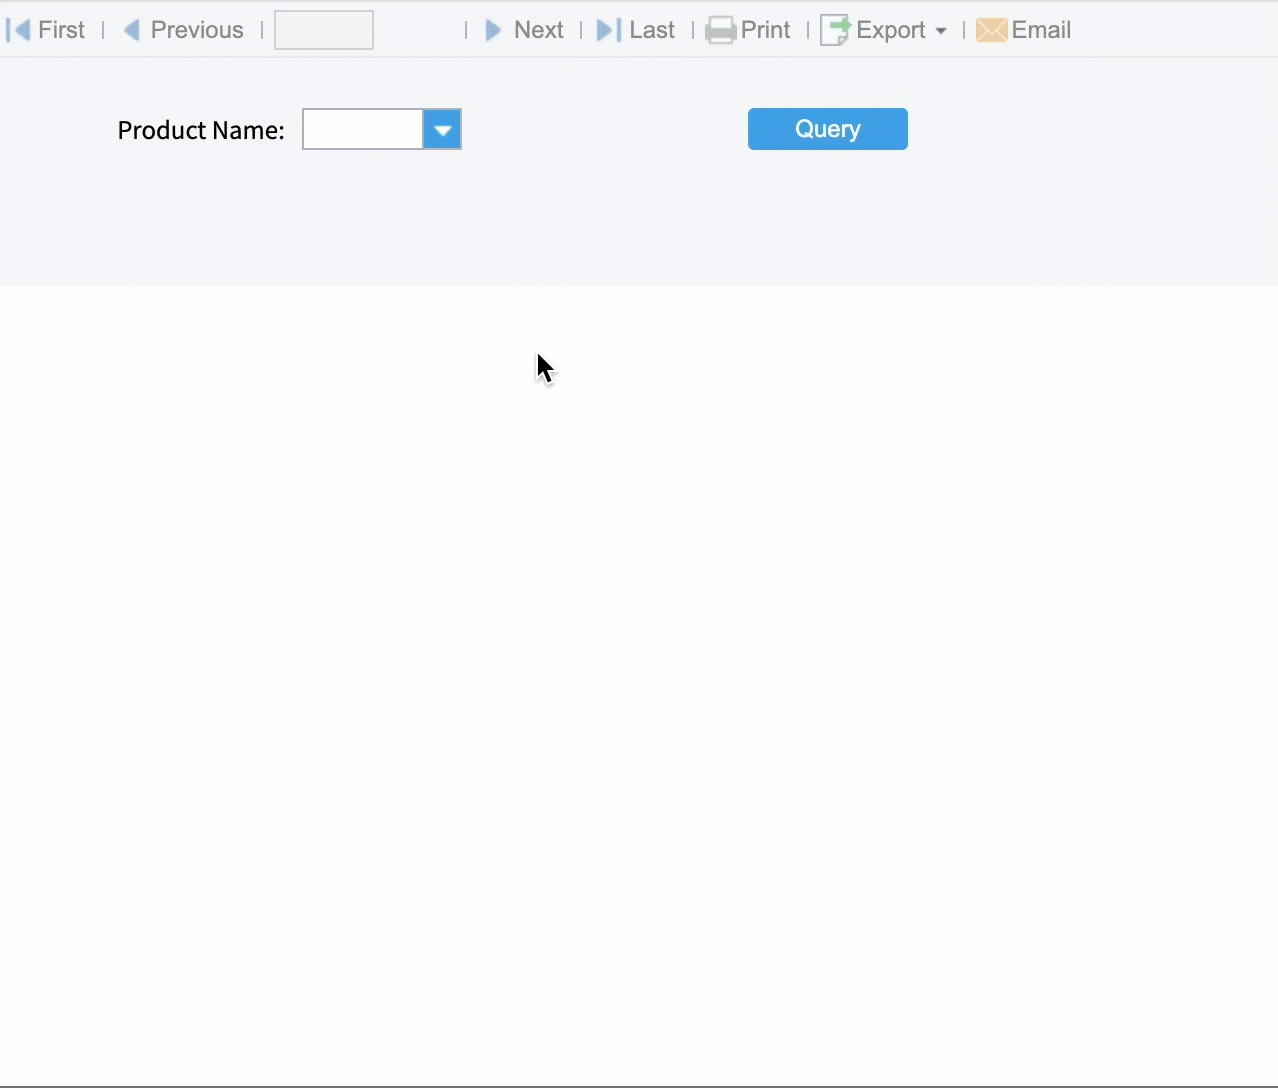
Task: Click the Next label in the toolbar
Action: [538, 29]
